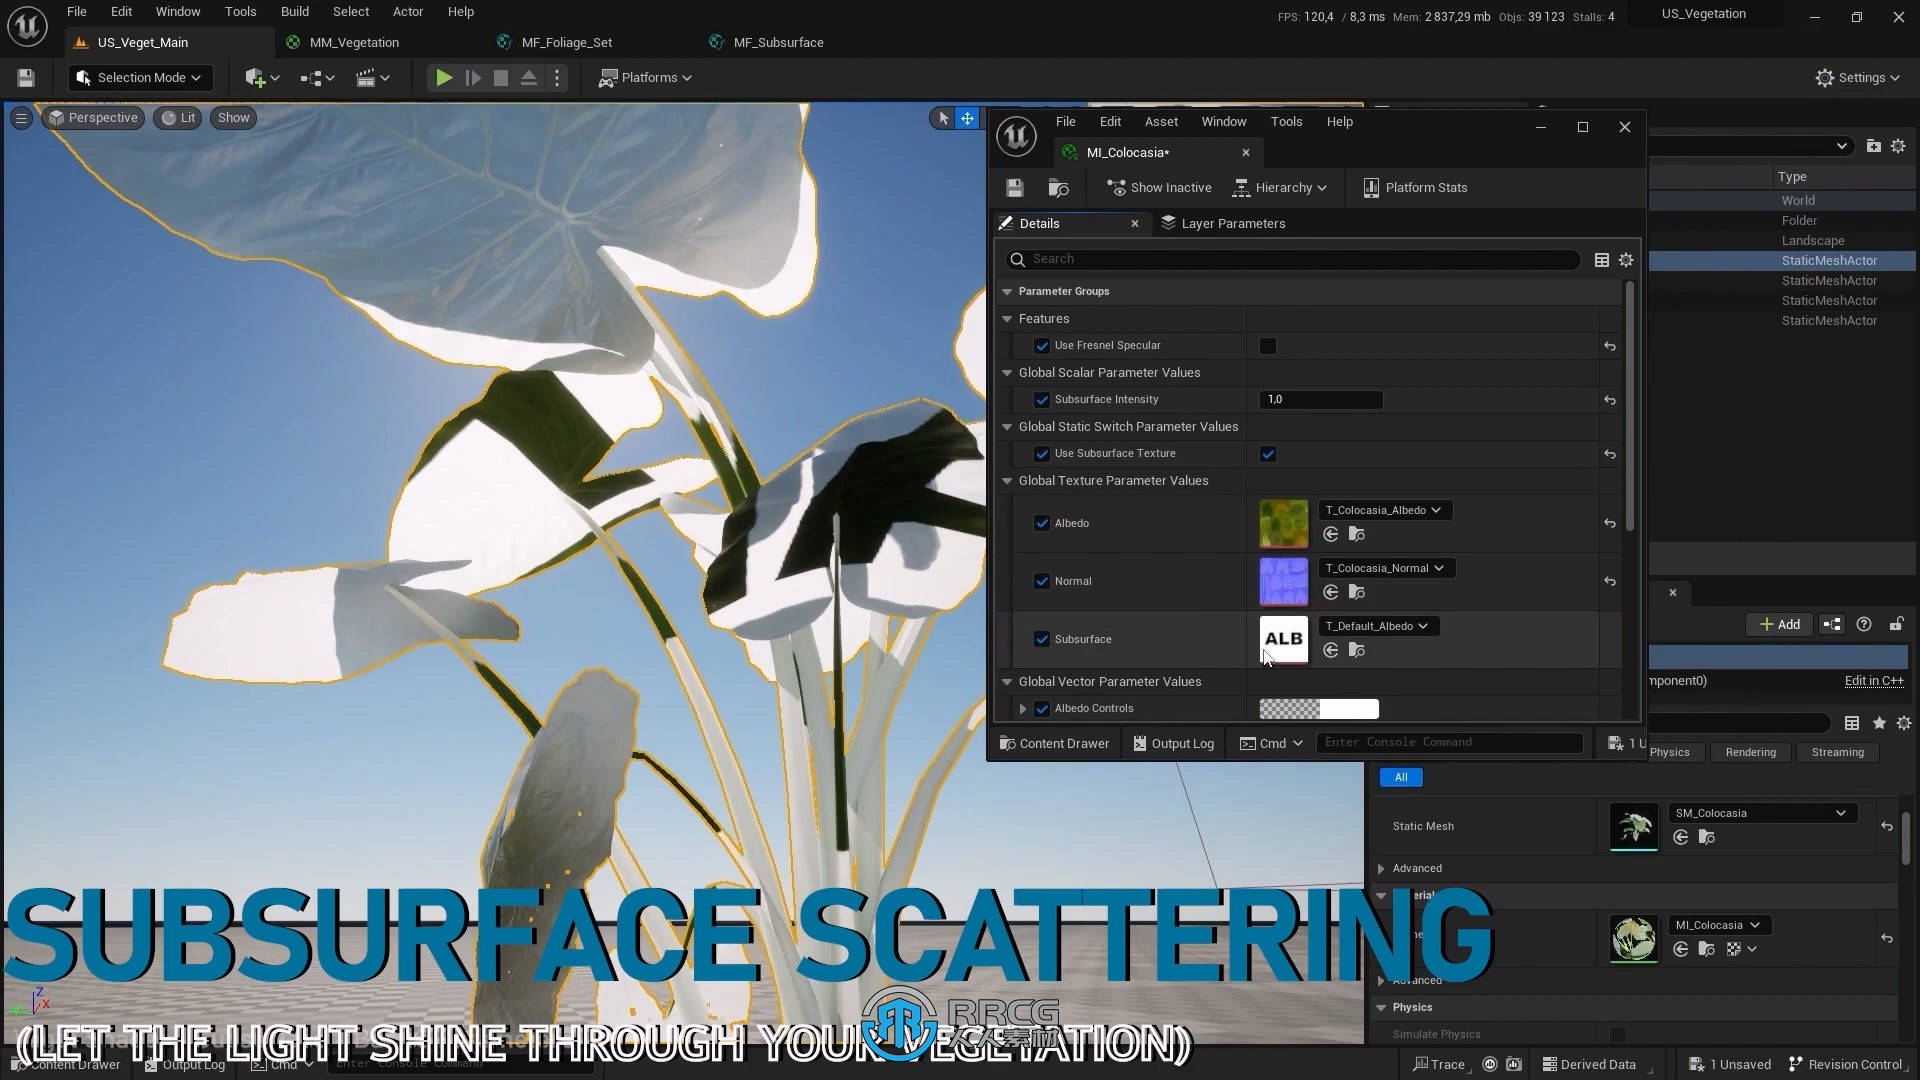Screen dimensions: 1920x1080
Task: Expand the Albedo Controls vector parameter
Action: (x=1023, y=708)
